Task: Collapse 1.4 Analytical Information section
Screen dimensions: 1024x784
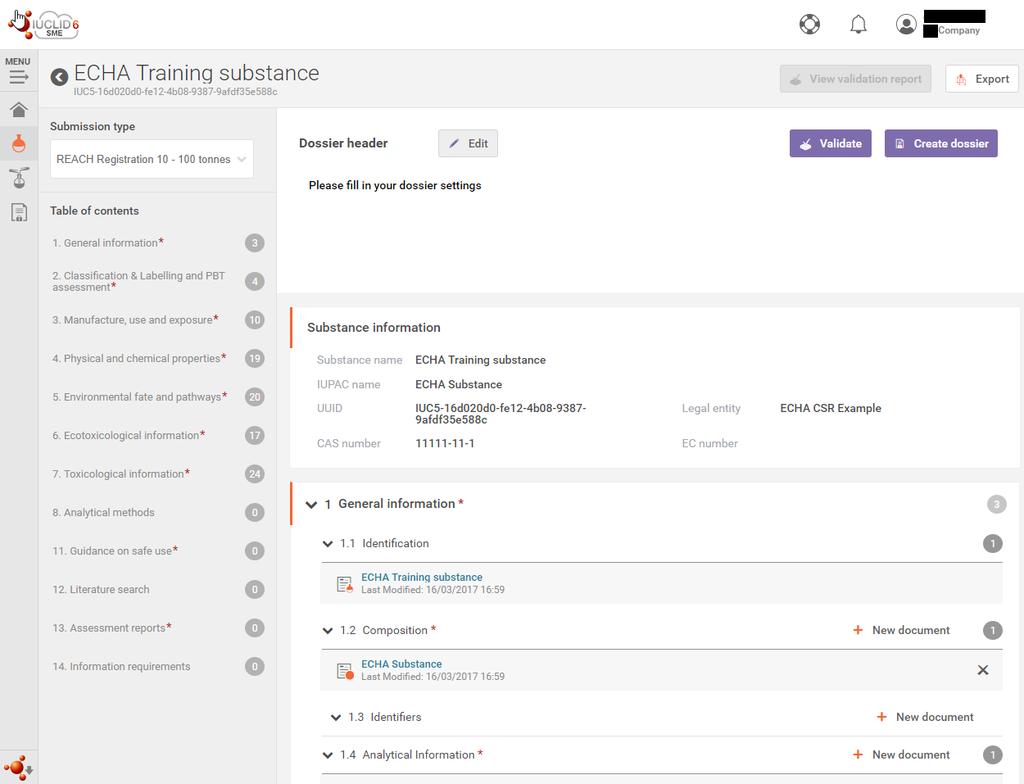Action: point(327,755)
